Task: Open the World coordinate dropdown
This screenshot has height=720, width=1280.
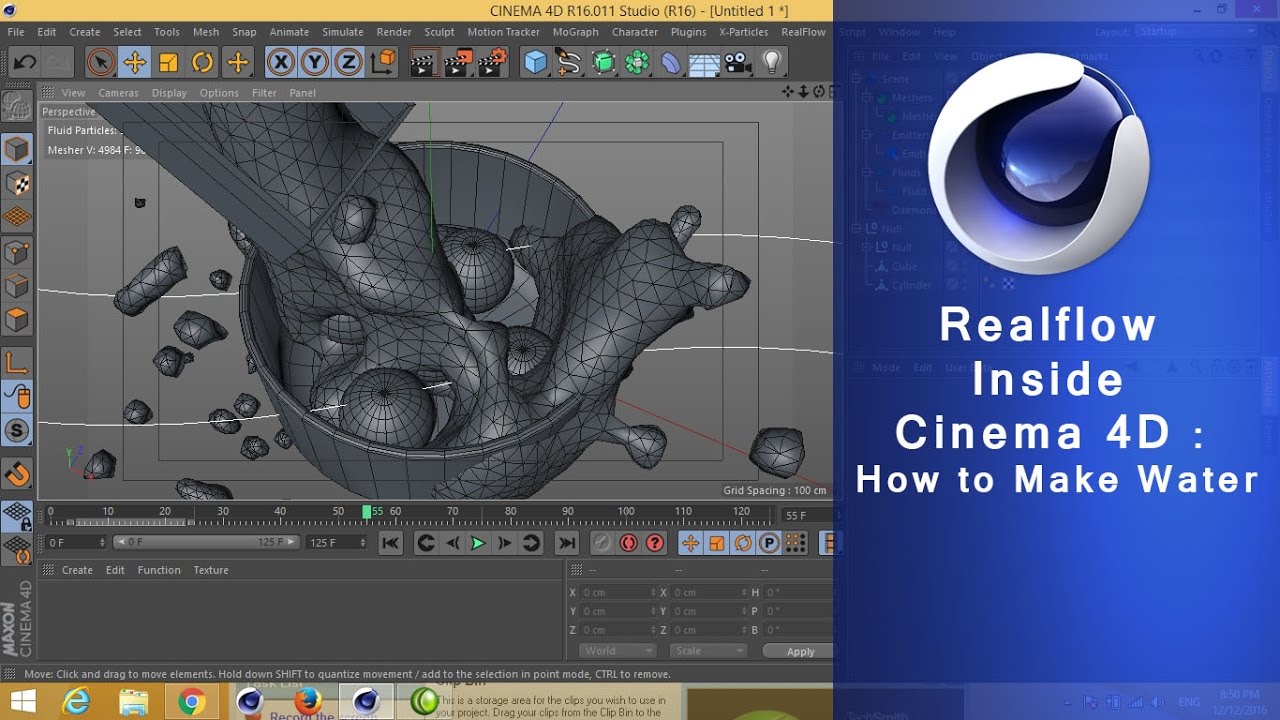Action: pos(617,651)
